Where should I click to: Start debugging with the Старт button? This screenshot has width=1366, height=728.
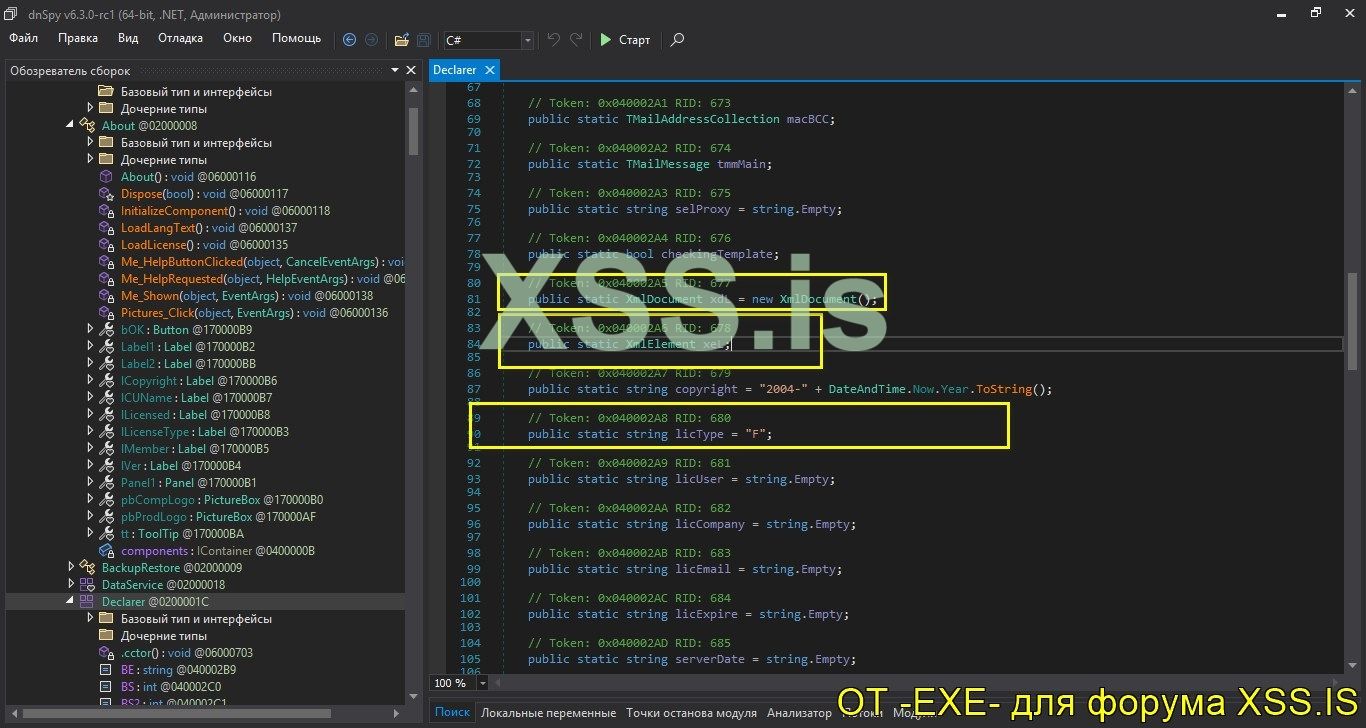click(625, 40)
